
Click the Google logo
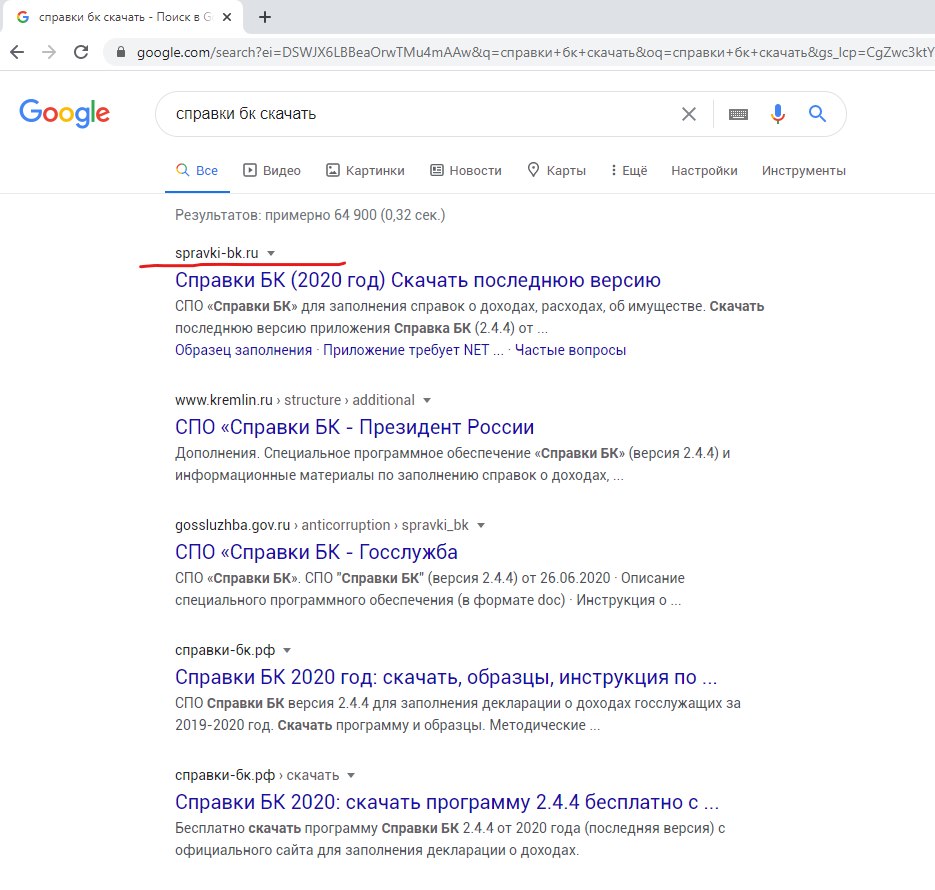coord(64,113)
